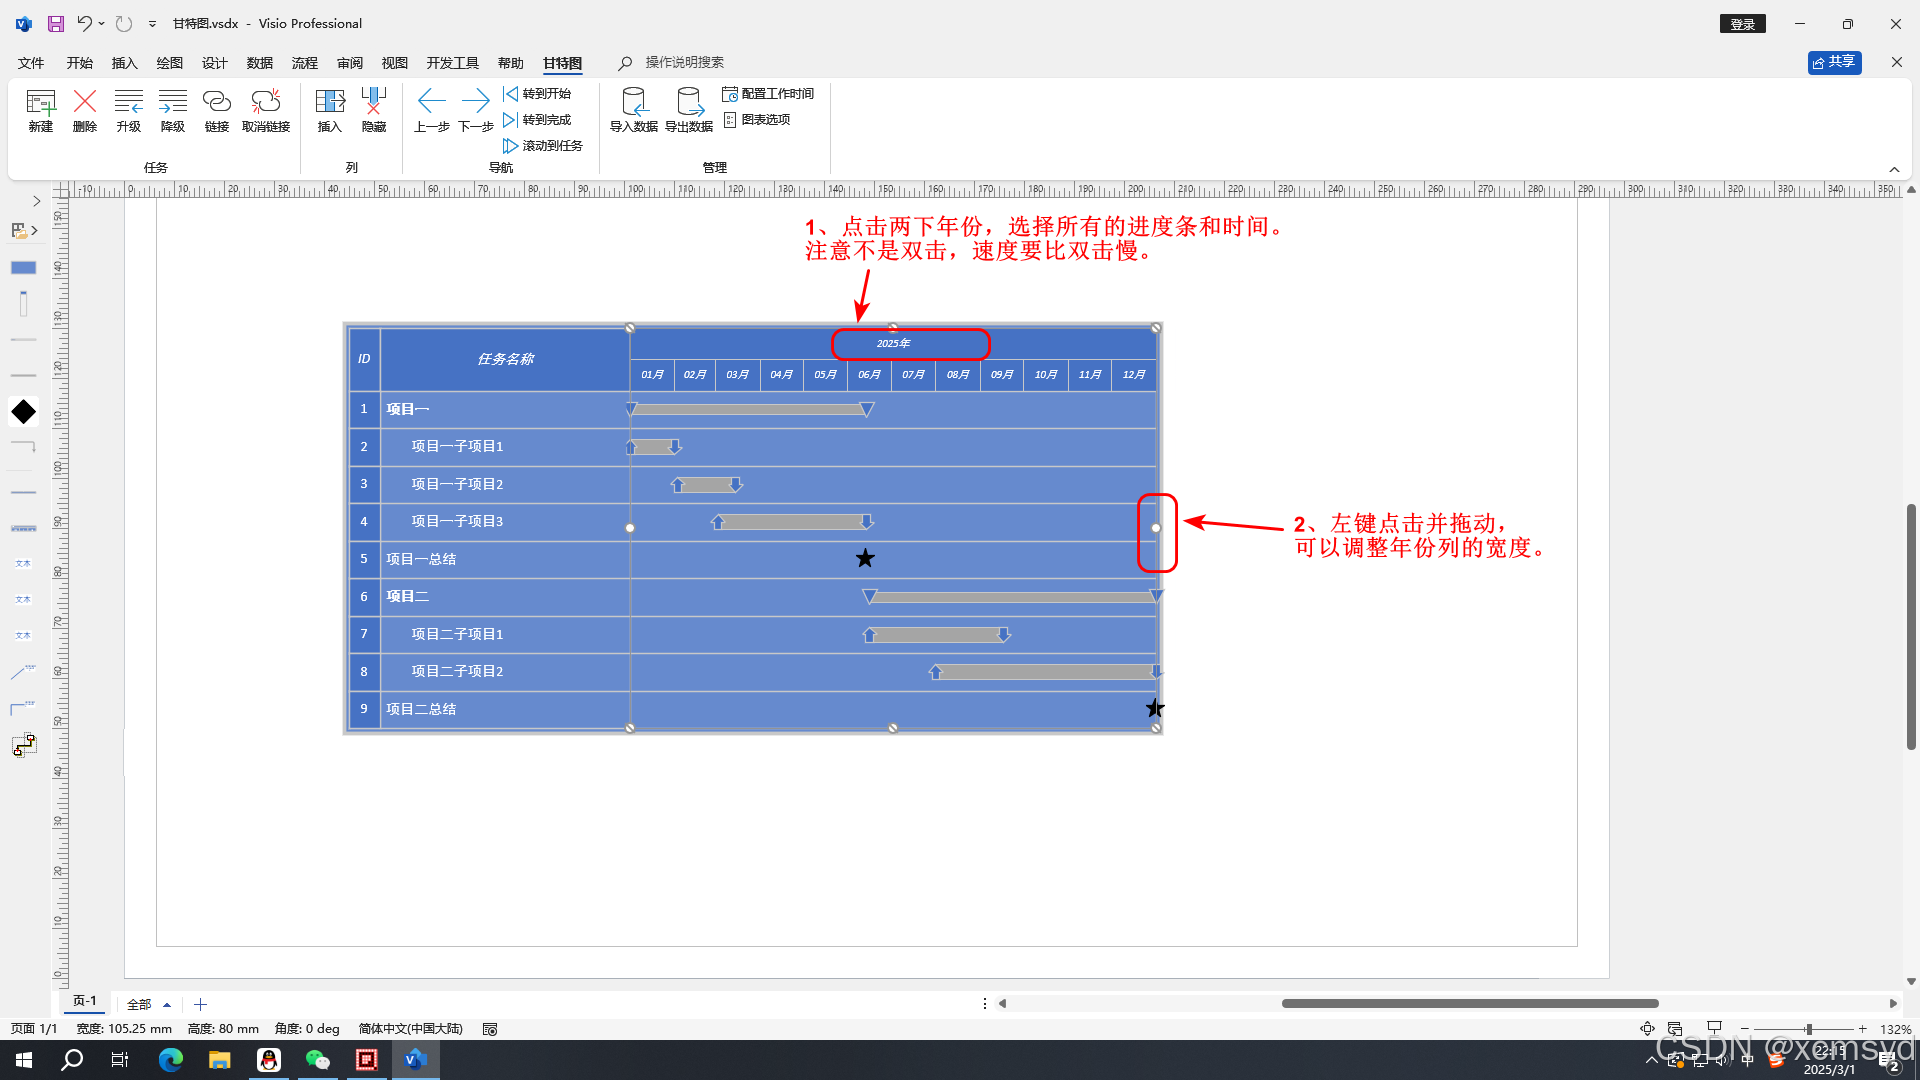Viewport: 1920px width, 1080px height.
Task: Switch to the 页-1 page tab
Action: (x=85, y=1002)
